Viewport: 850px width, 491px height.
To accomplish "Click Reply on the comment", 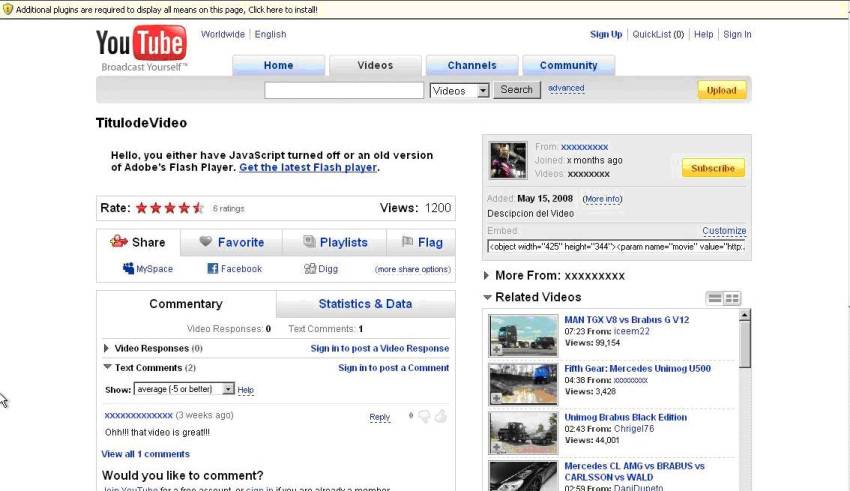I will 379,417.
